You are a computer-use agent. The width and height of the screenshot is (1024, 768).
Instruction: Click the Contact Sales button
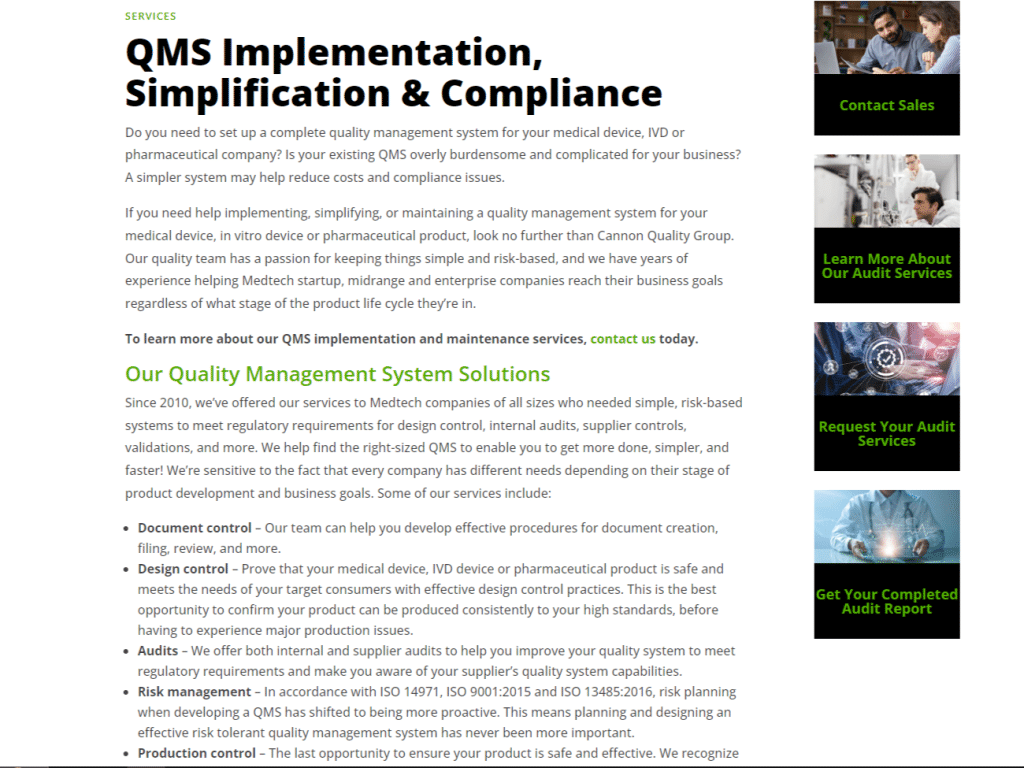click(x=886, y=105)
